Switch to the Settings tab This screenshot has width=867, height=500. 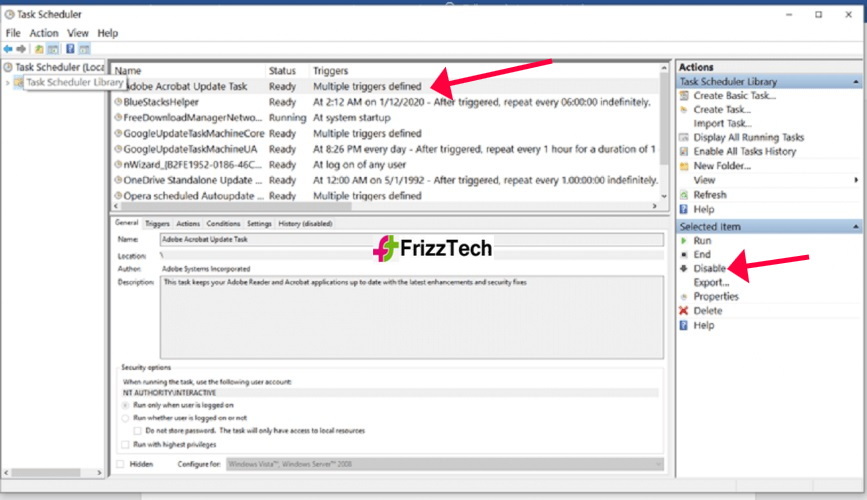(x=259, y=223)
